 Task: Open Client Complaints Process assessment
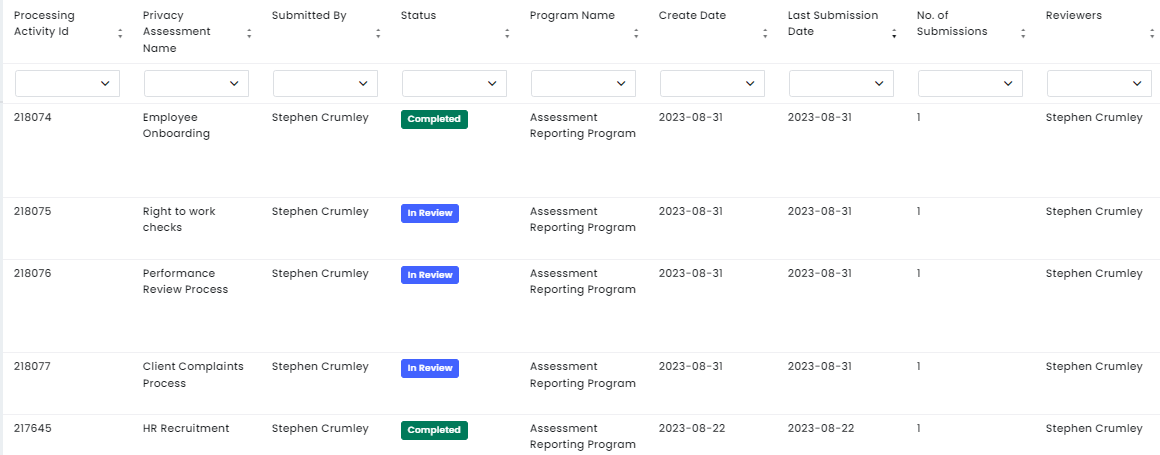pyautogui.click(x=193, y=375)
